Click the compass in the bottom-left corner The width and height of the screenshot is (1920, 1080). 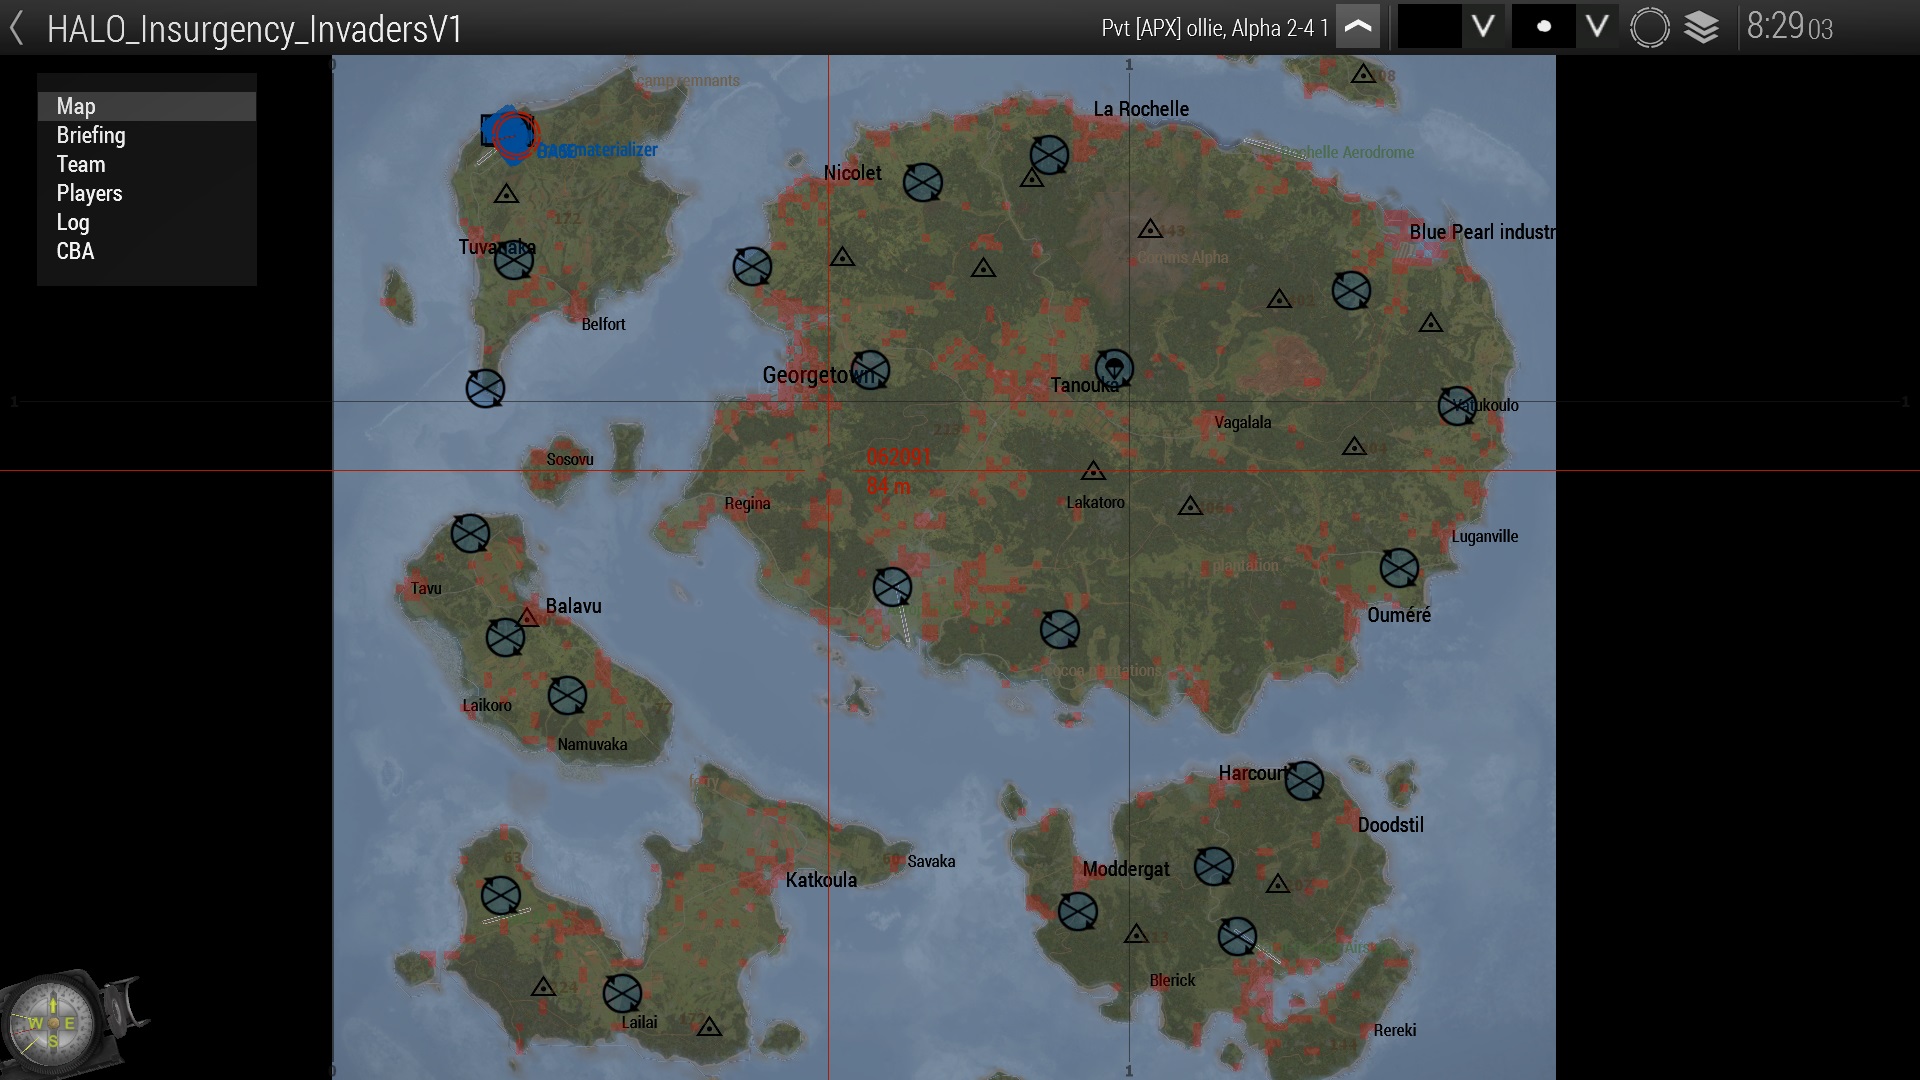[x=52, y=1024]
